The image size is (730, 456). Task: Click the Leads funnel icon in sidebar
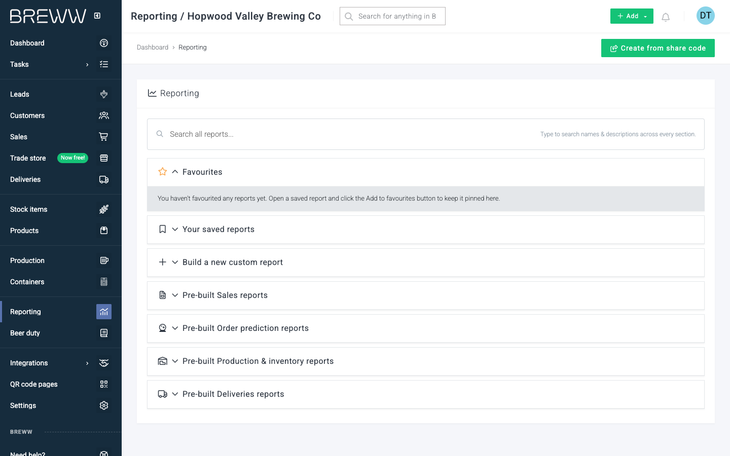pos(104,94)
